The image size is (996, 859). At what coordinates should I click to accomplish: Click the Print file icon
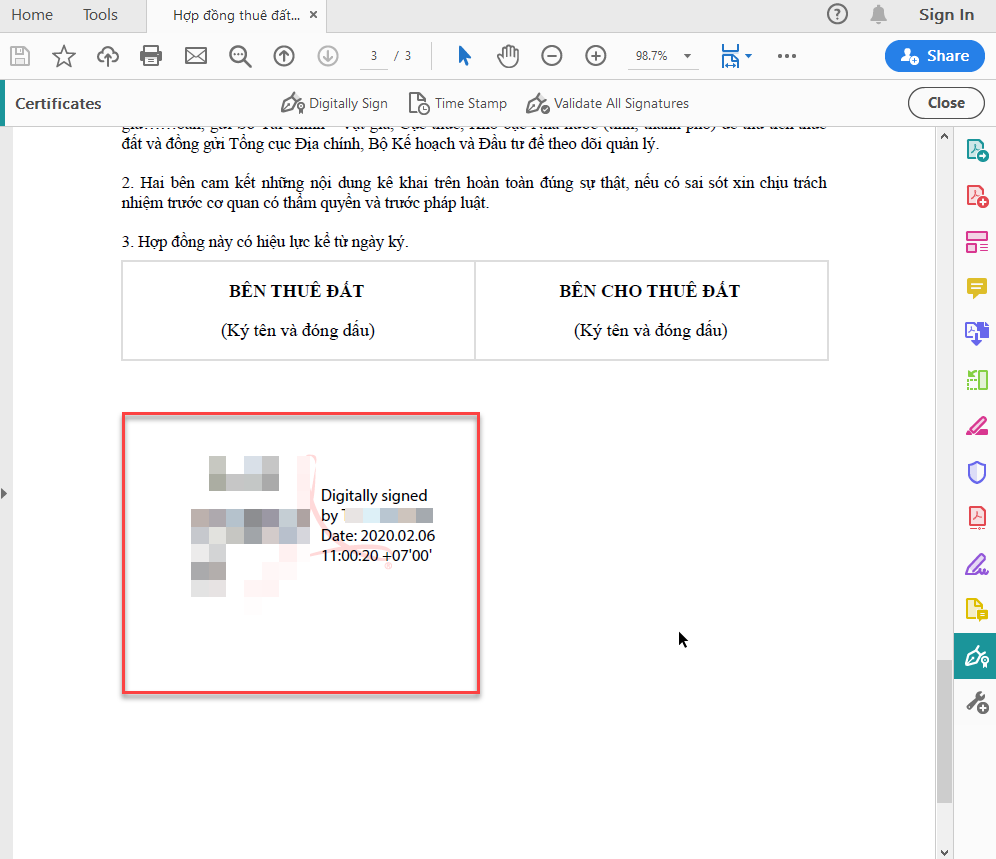point(151,56)
